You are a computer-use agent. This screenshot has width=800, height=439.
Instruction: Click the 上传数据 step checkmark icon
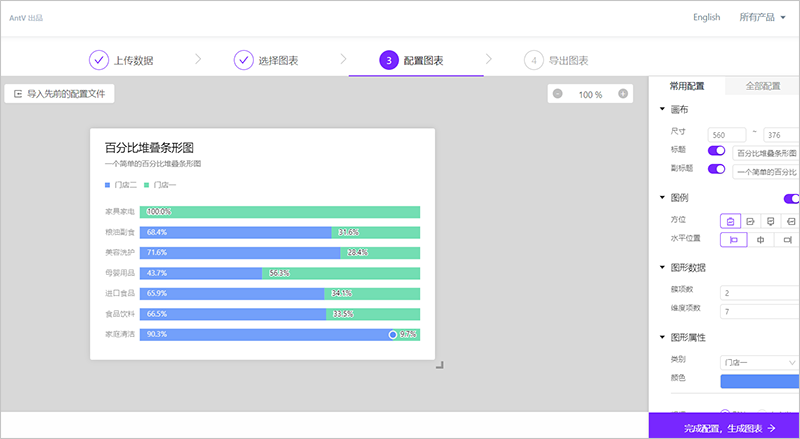click(99, 60)
